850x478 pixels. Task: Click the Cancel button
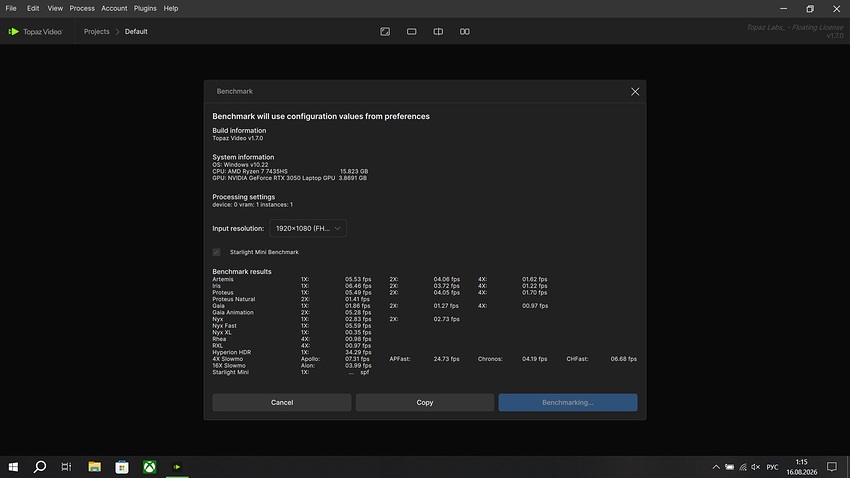[282, 402]
